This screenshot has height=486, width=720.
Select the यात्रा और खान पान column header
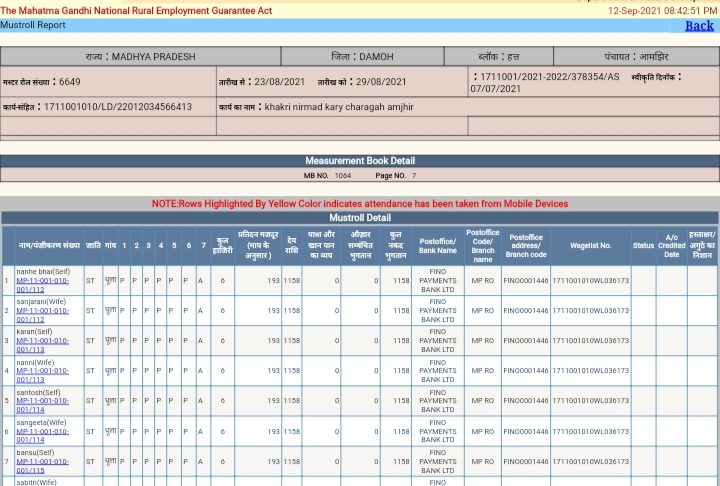[321, 245]
